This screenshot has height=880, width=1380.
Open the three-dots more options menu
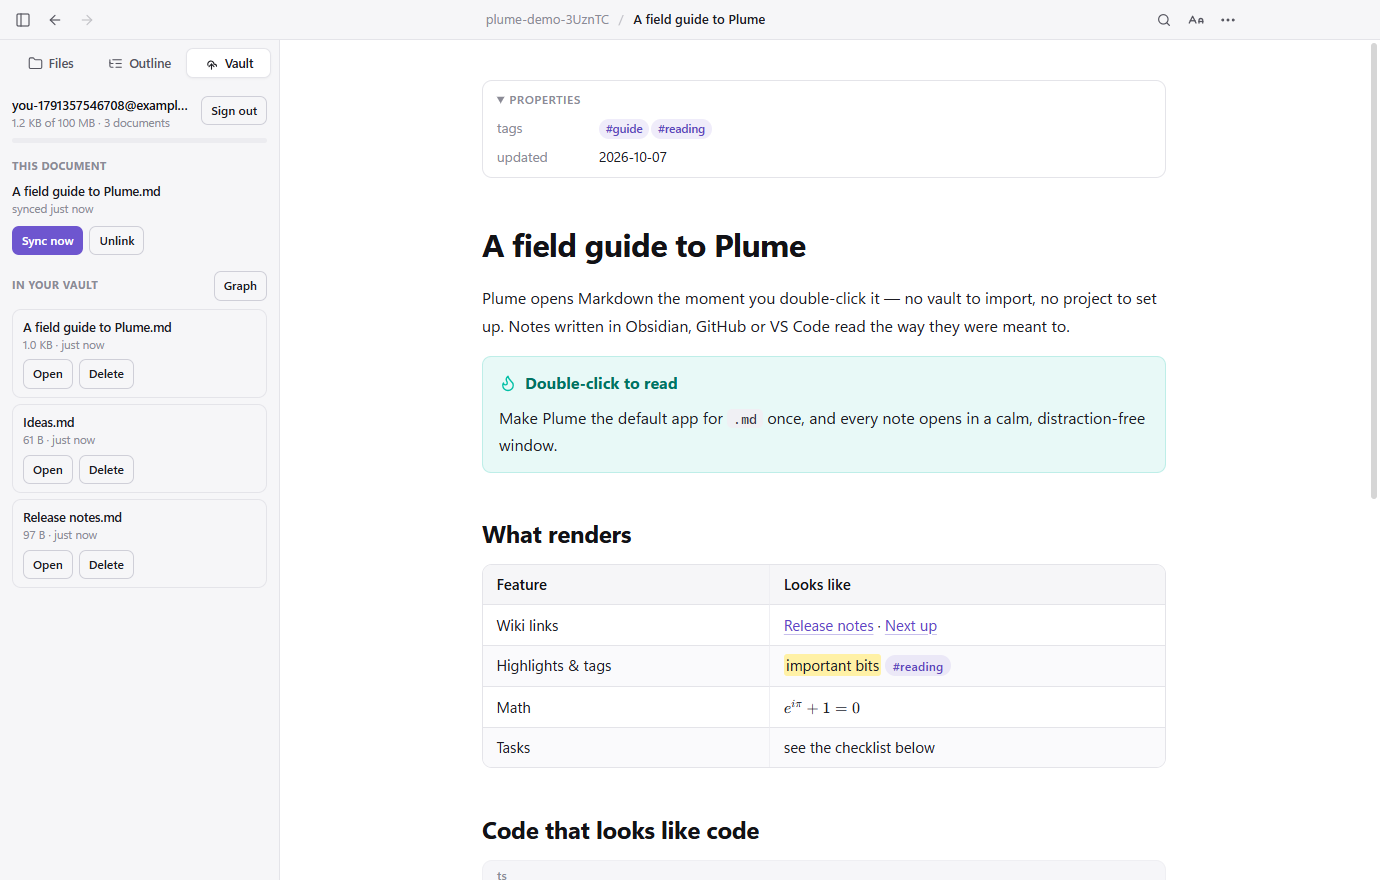coord(1228,20)
